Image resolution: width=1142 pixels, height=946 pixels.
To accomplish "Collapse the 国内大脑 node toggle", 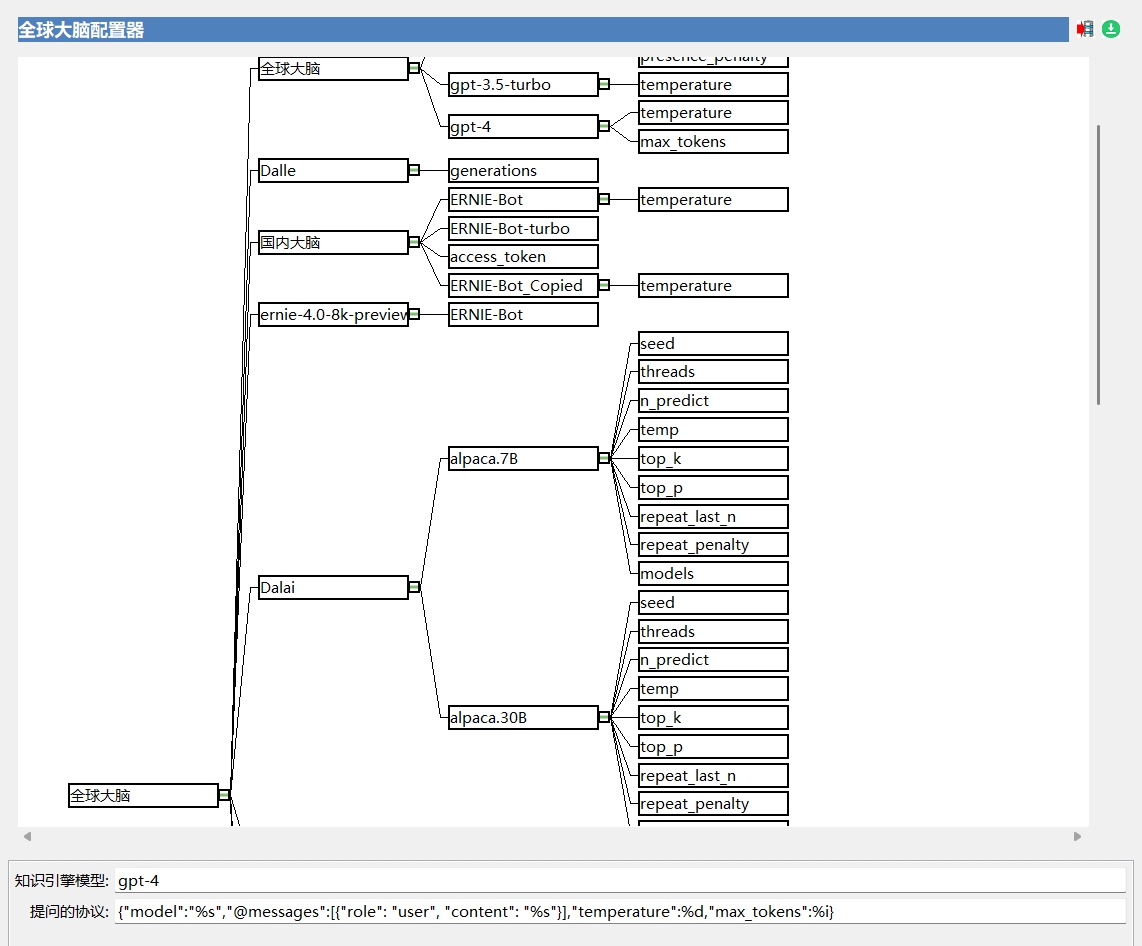I will click(414, 242).
